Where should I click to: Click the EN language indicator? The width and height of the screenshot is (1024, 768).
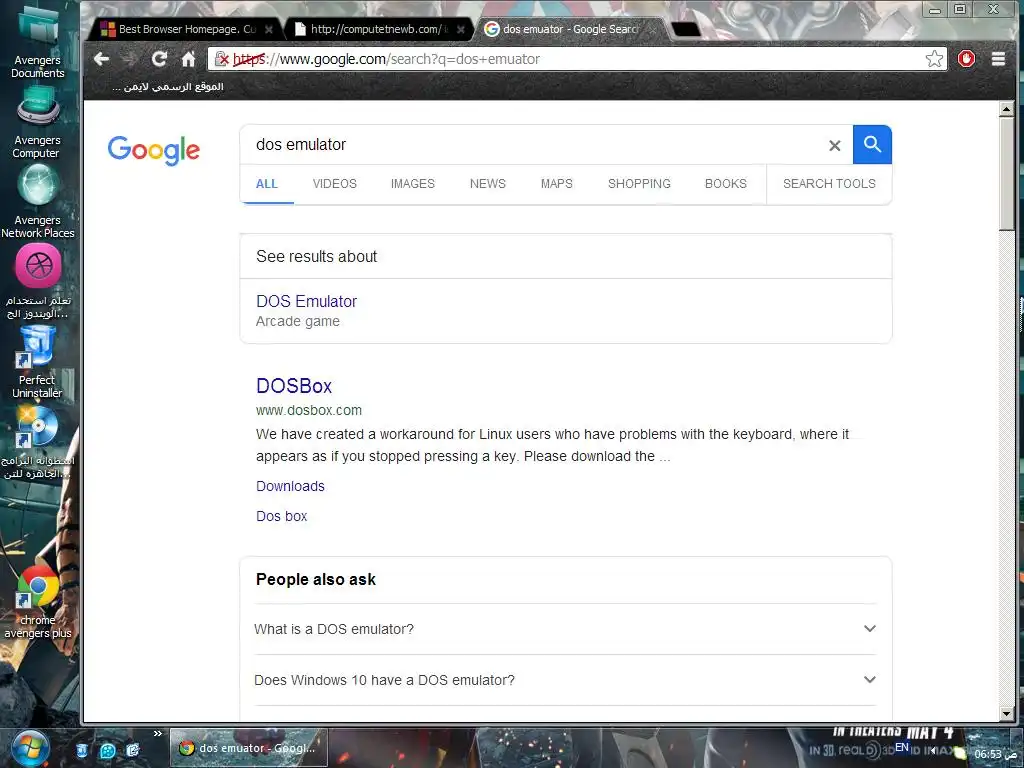[x=902, y=747]
